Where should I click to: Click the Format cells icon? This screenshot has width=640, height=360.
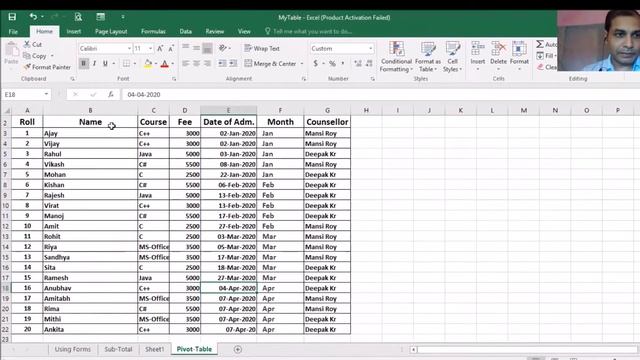pyautogui.click(x=519, y=49)
